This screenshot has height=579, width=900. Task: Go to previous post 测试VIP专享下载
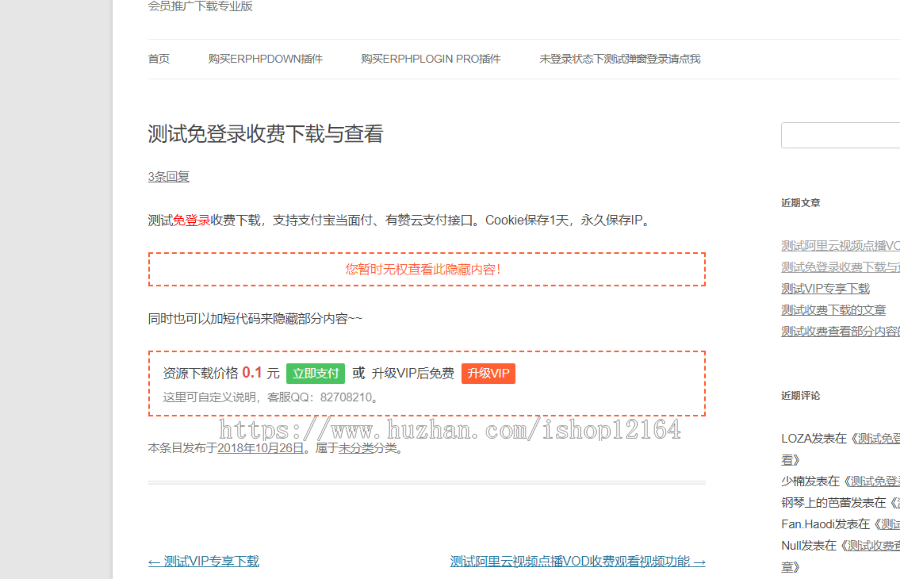[x=203, y=561]
